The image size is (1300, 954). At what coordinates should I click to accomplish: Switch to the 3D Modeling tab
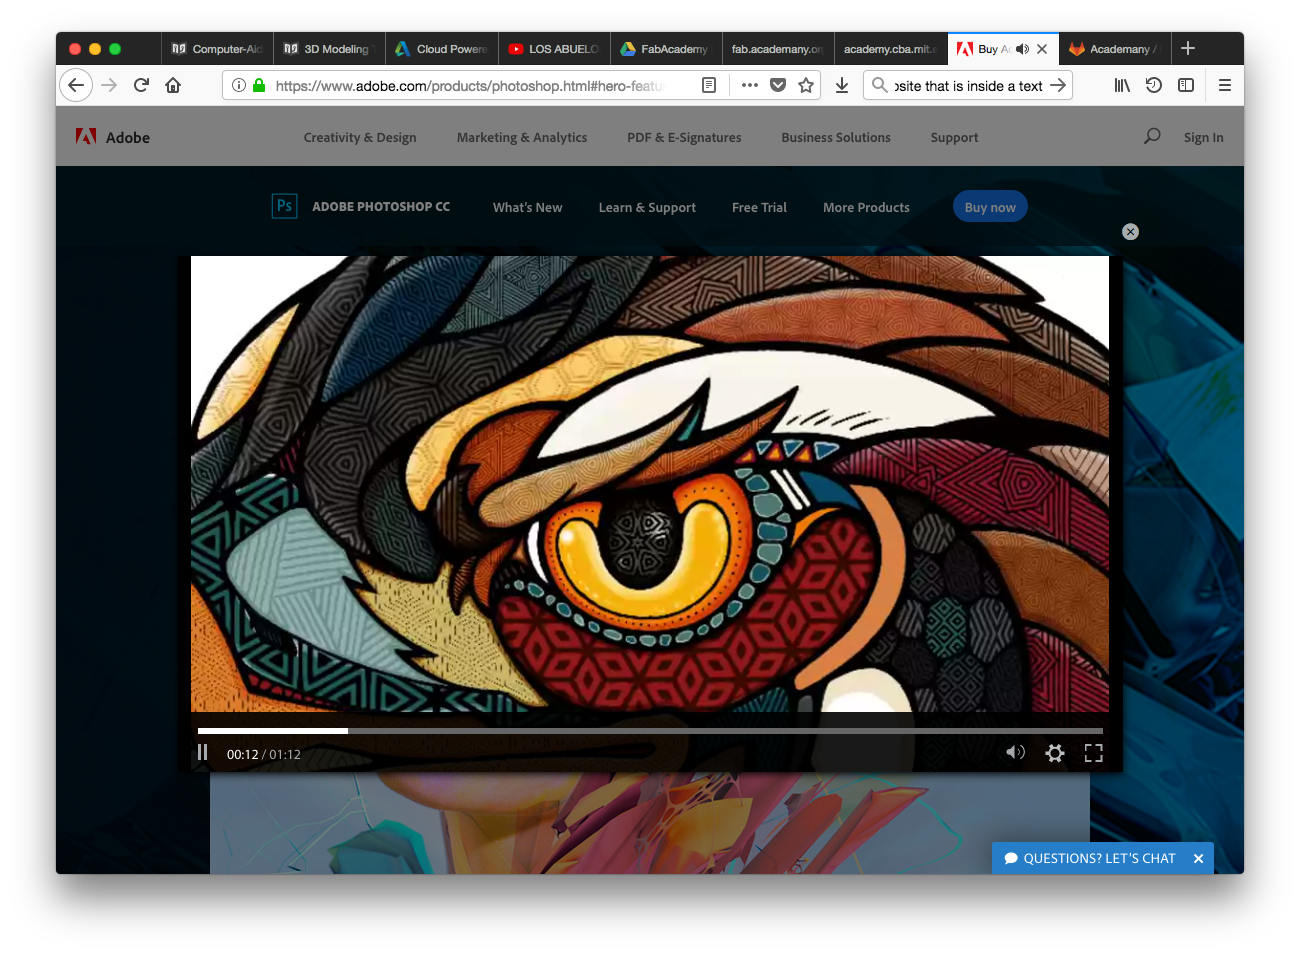pyautogui.click(x=329, y=49)
